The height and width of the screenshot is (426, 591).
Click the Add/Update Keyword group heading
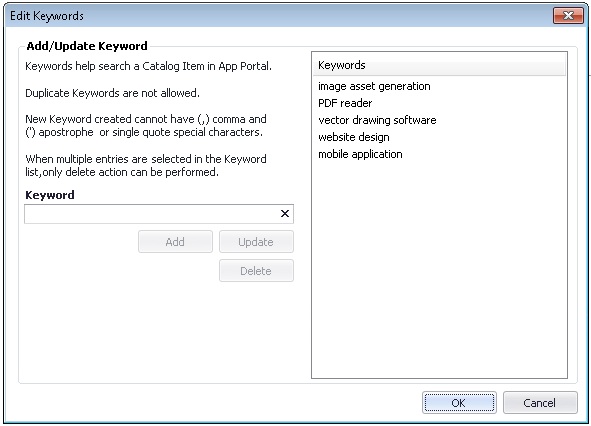click(x=87, y=46)
